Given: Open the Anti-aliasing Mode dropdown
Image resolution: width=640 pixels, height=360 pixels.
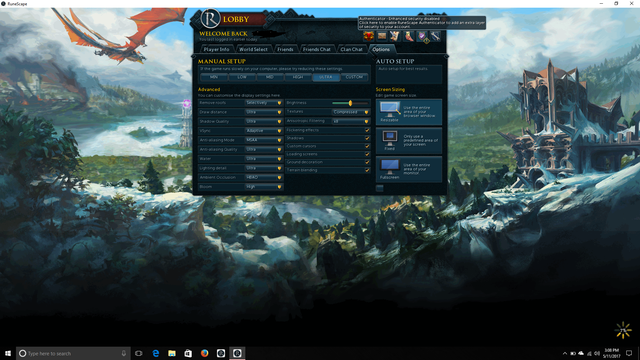Looking at the screenshot, I should pyautogui.click(x=264, y=140).
